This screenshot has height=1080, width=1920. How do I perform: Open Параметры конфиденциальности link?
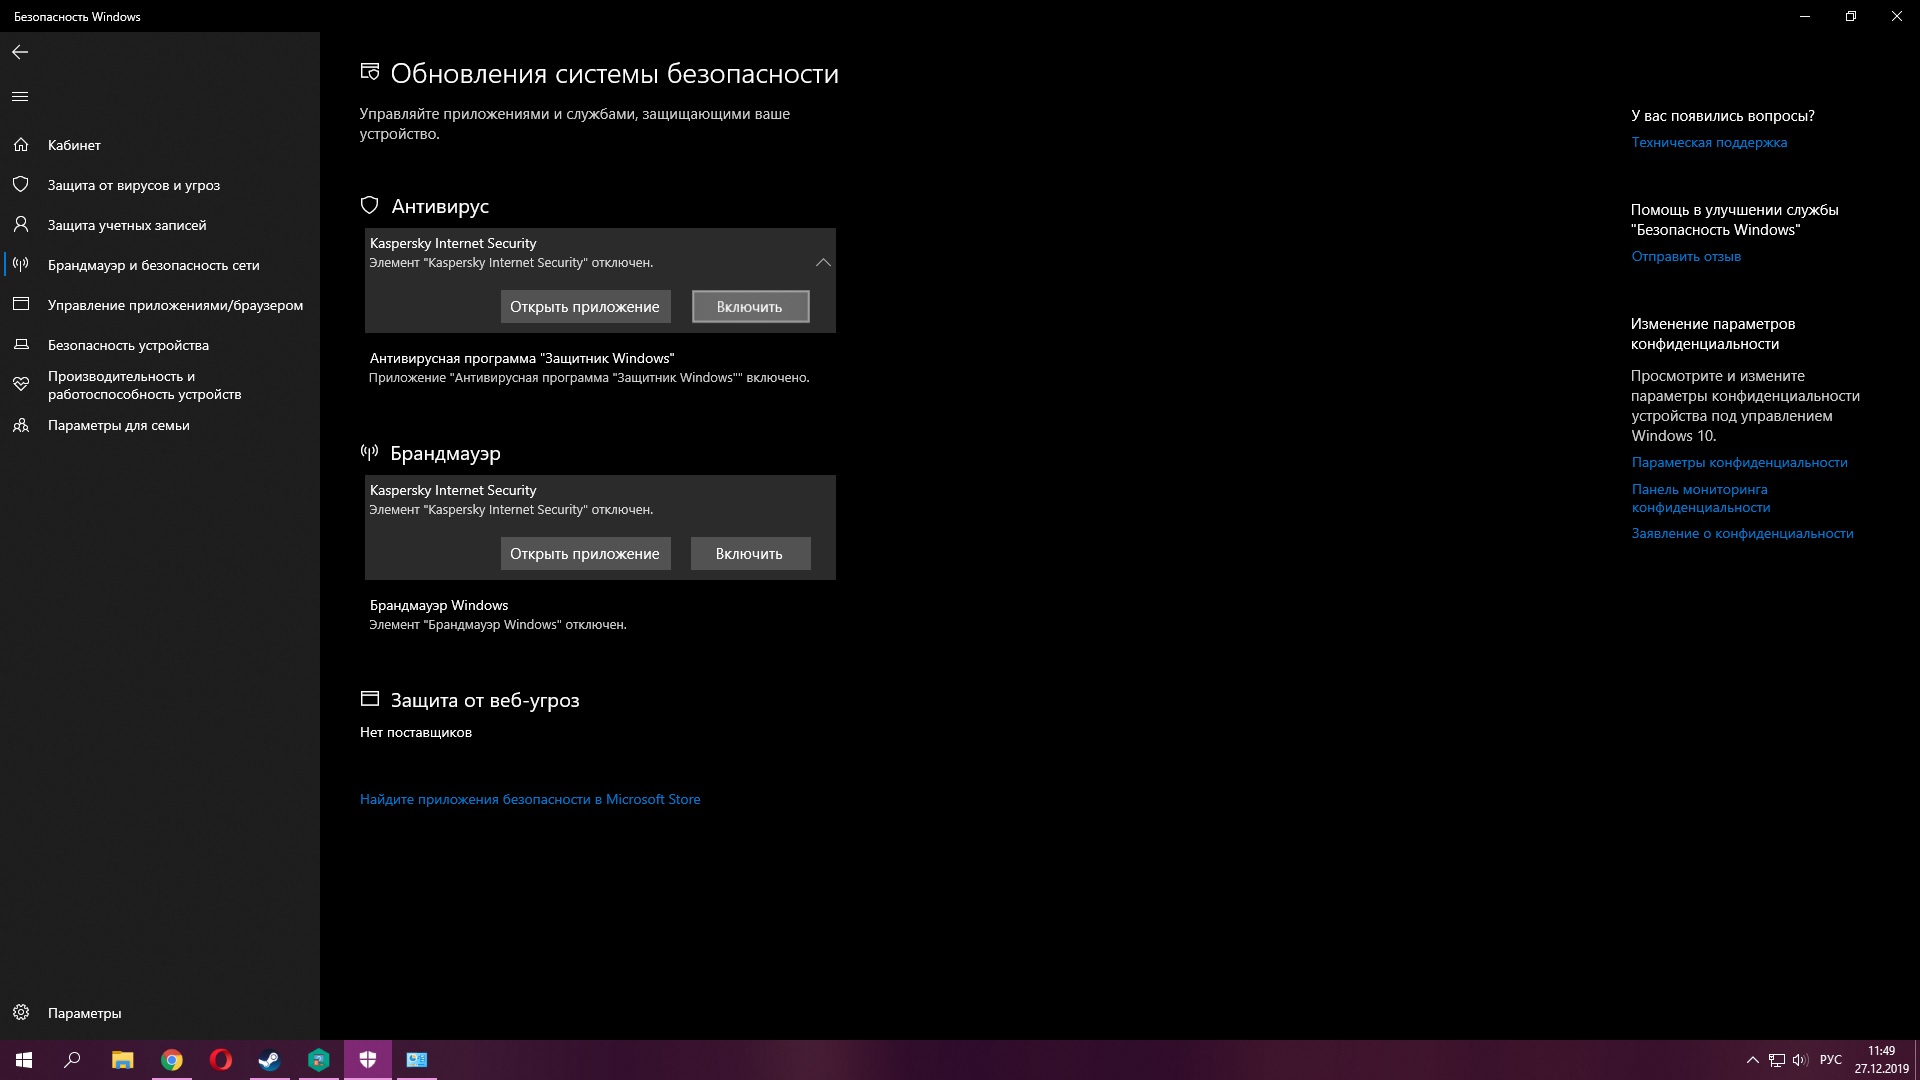[1739, 462]
